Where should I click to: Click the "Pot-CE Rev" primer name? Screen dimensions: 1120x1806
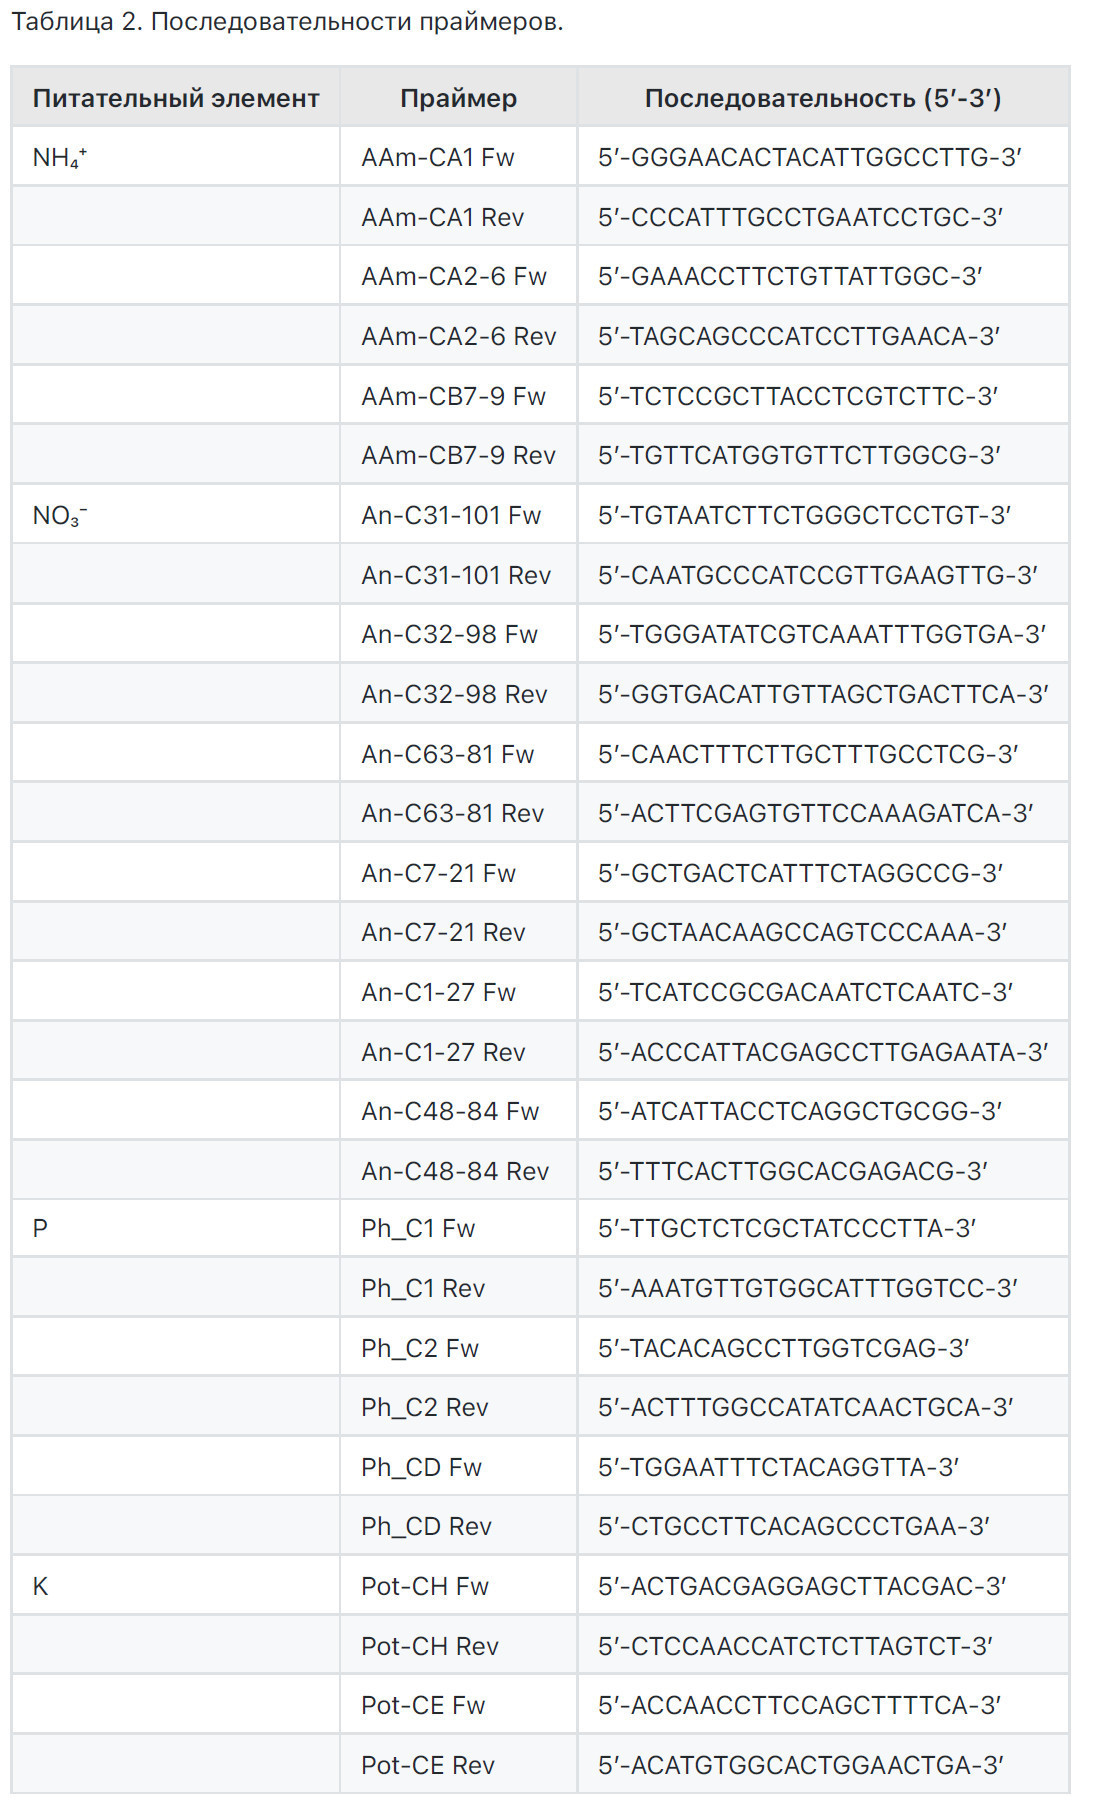428,1766
